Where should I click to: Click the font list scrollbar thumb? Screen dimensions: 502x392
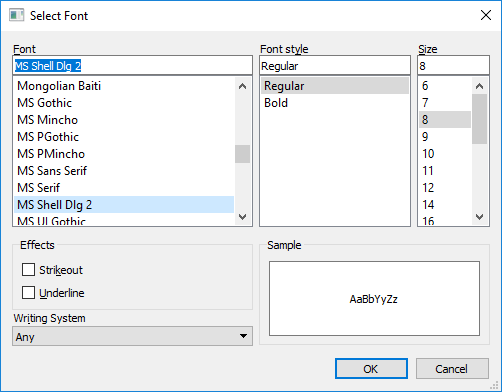[243, 154]
